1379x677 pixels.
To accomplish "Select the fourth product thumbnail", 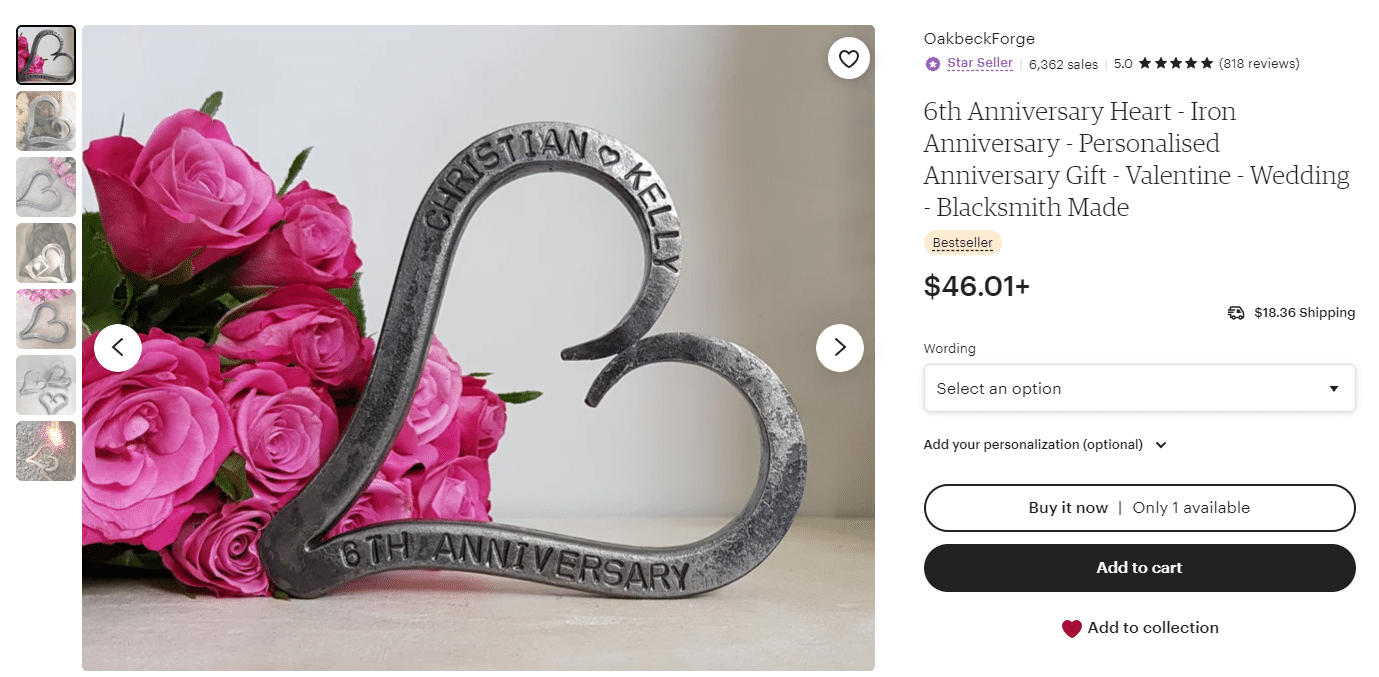I will click(46, 253).
